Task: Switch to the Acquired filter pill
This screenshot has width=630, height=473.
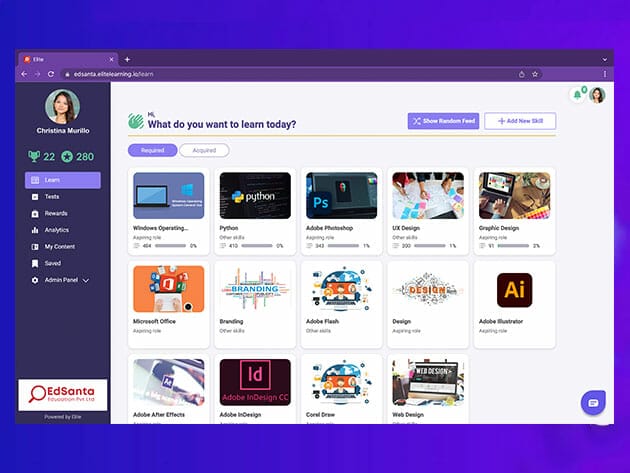Action: tap(204, 150)
